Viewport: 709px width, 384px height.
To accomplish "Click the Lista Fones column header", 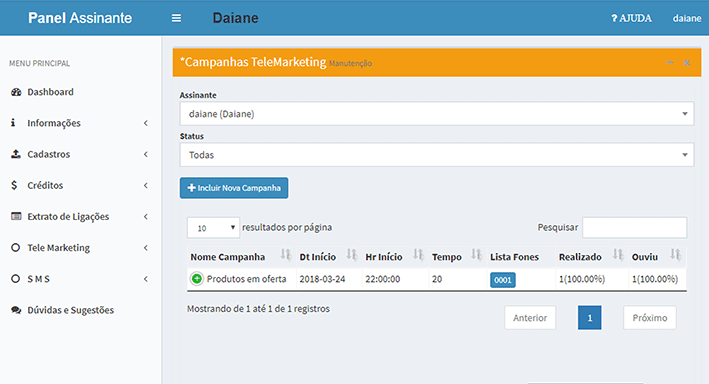I will (515, 257).
